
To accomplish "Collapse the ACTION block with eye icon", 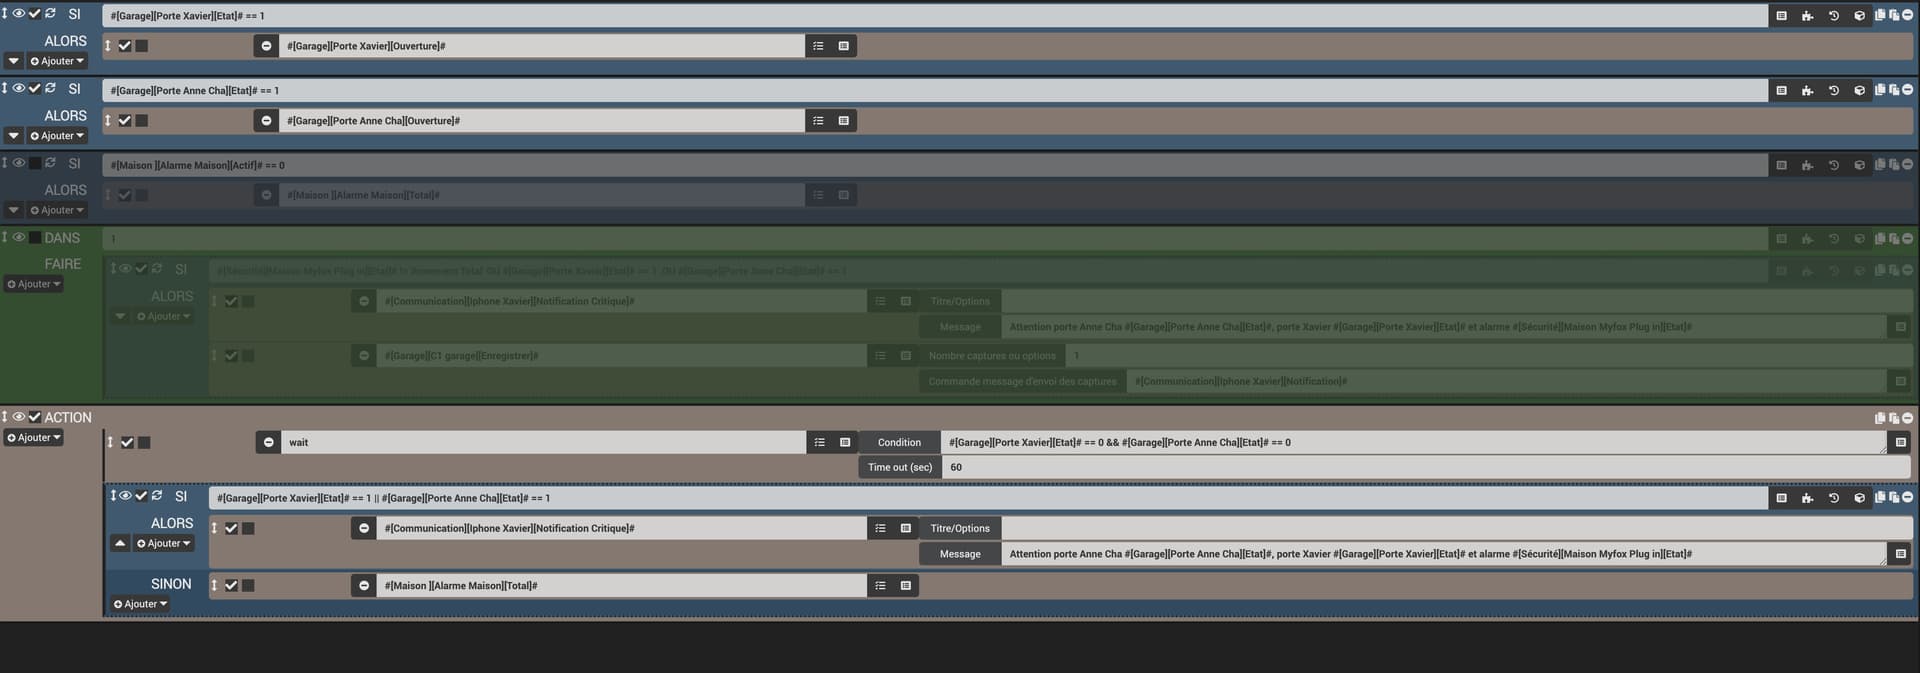I will [x=18, y=417].
